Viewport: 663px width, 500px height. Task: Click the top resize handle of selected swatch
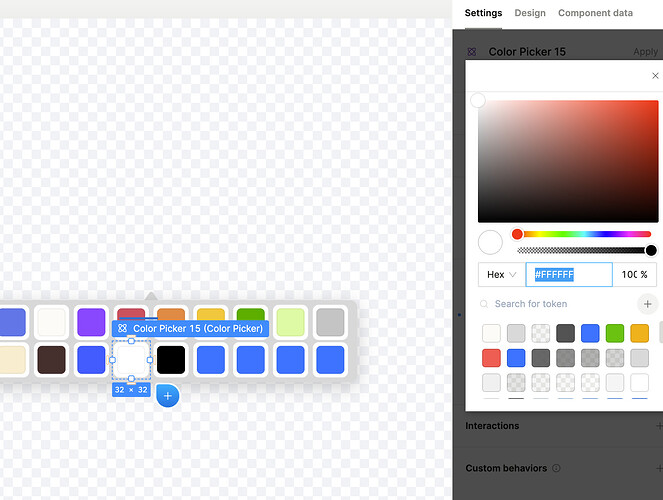click(131, 341)
